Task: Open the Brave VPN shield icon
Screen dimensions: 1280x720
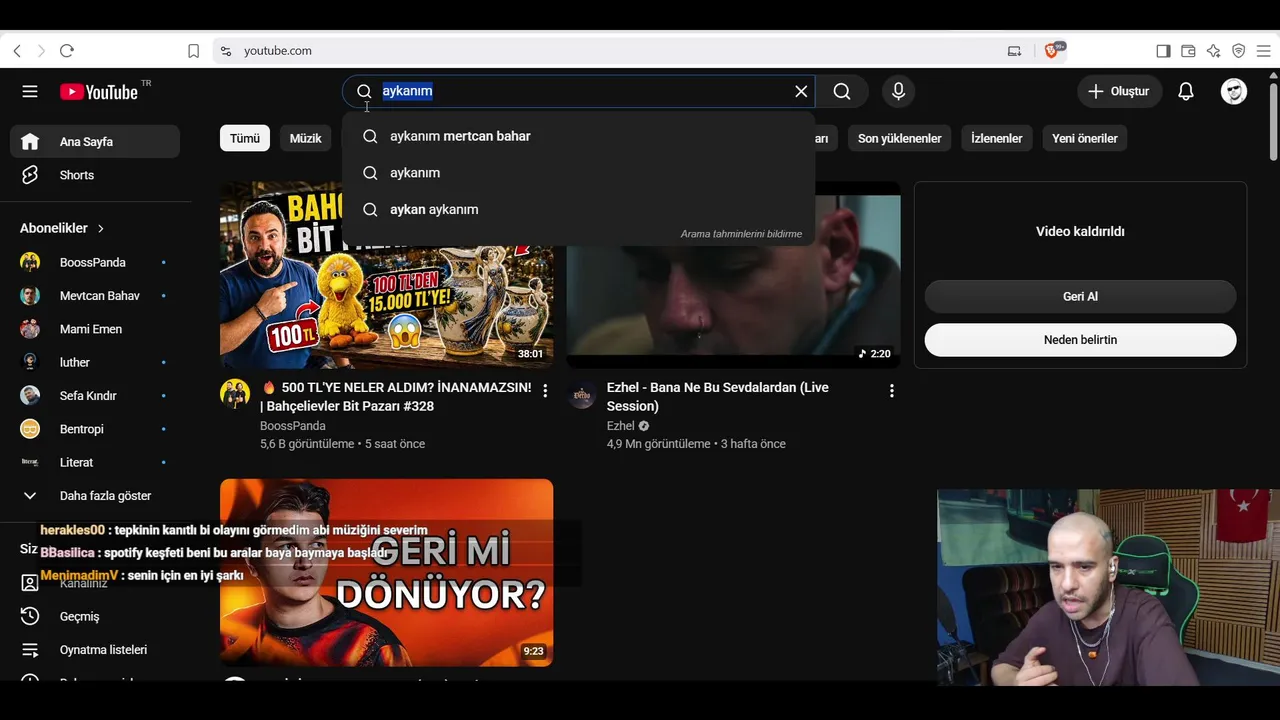Action: pyautogui.click(x=1238, y=51)
